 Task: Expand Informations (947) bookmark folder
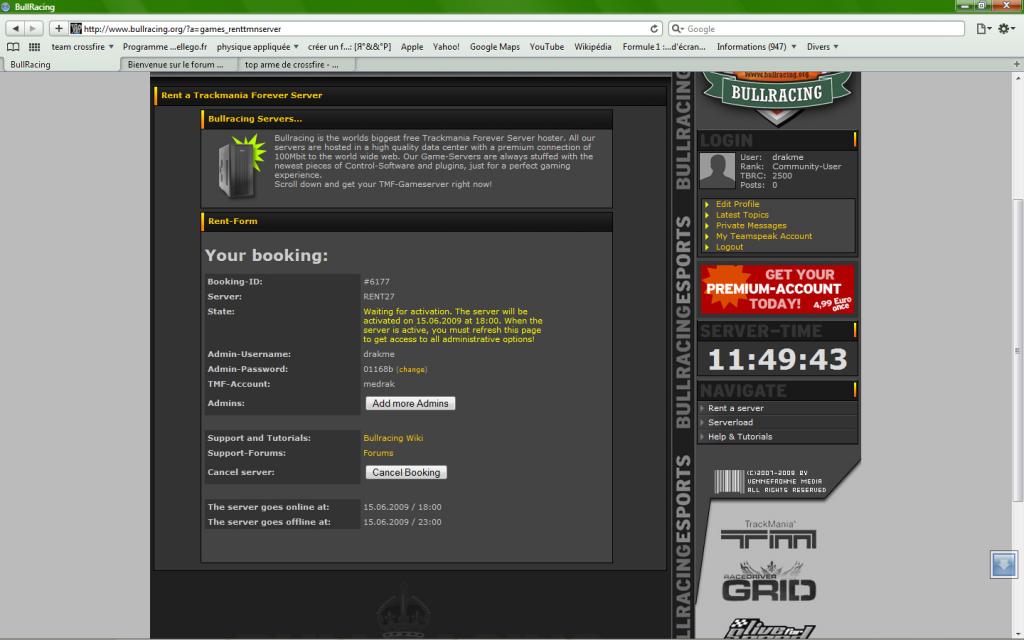[x=756, y=47]
